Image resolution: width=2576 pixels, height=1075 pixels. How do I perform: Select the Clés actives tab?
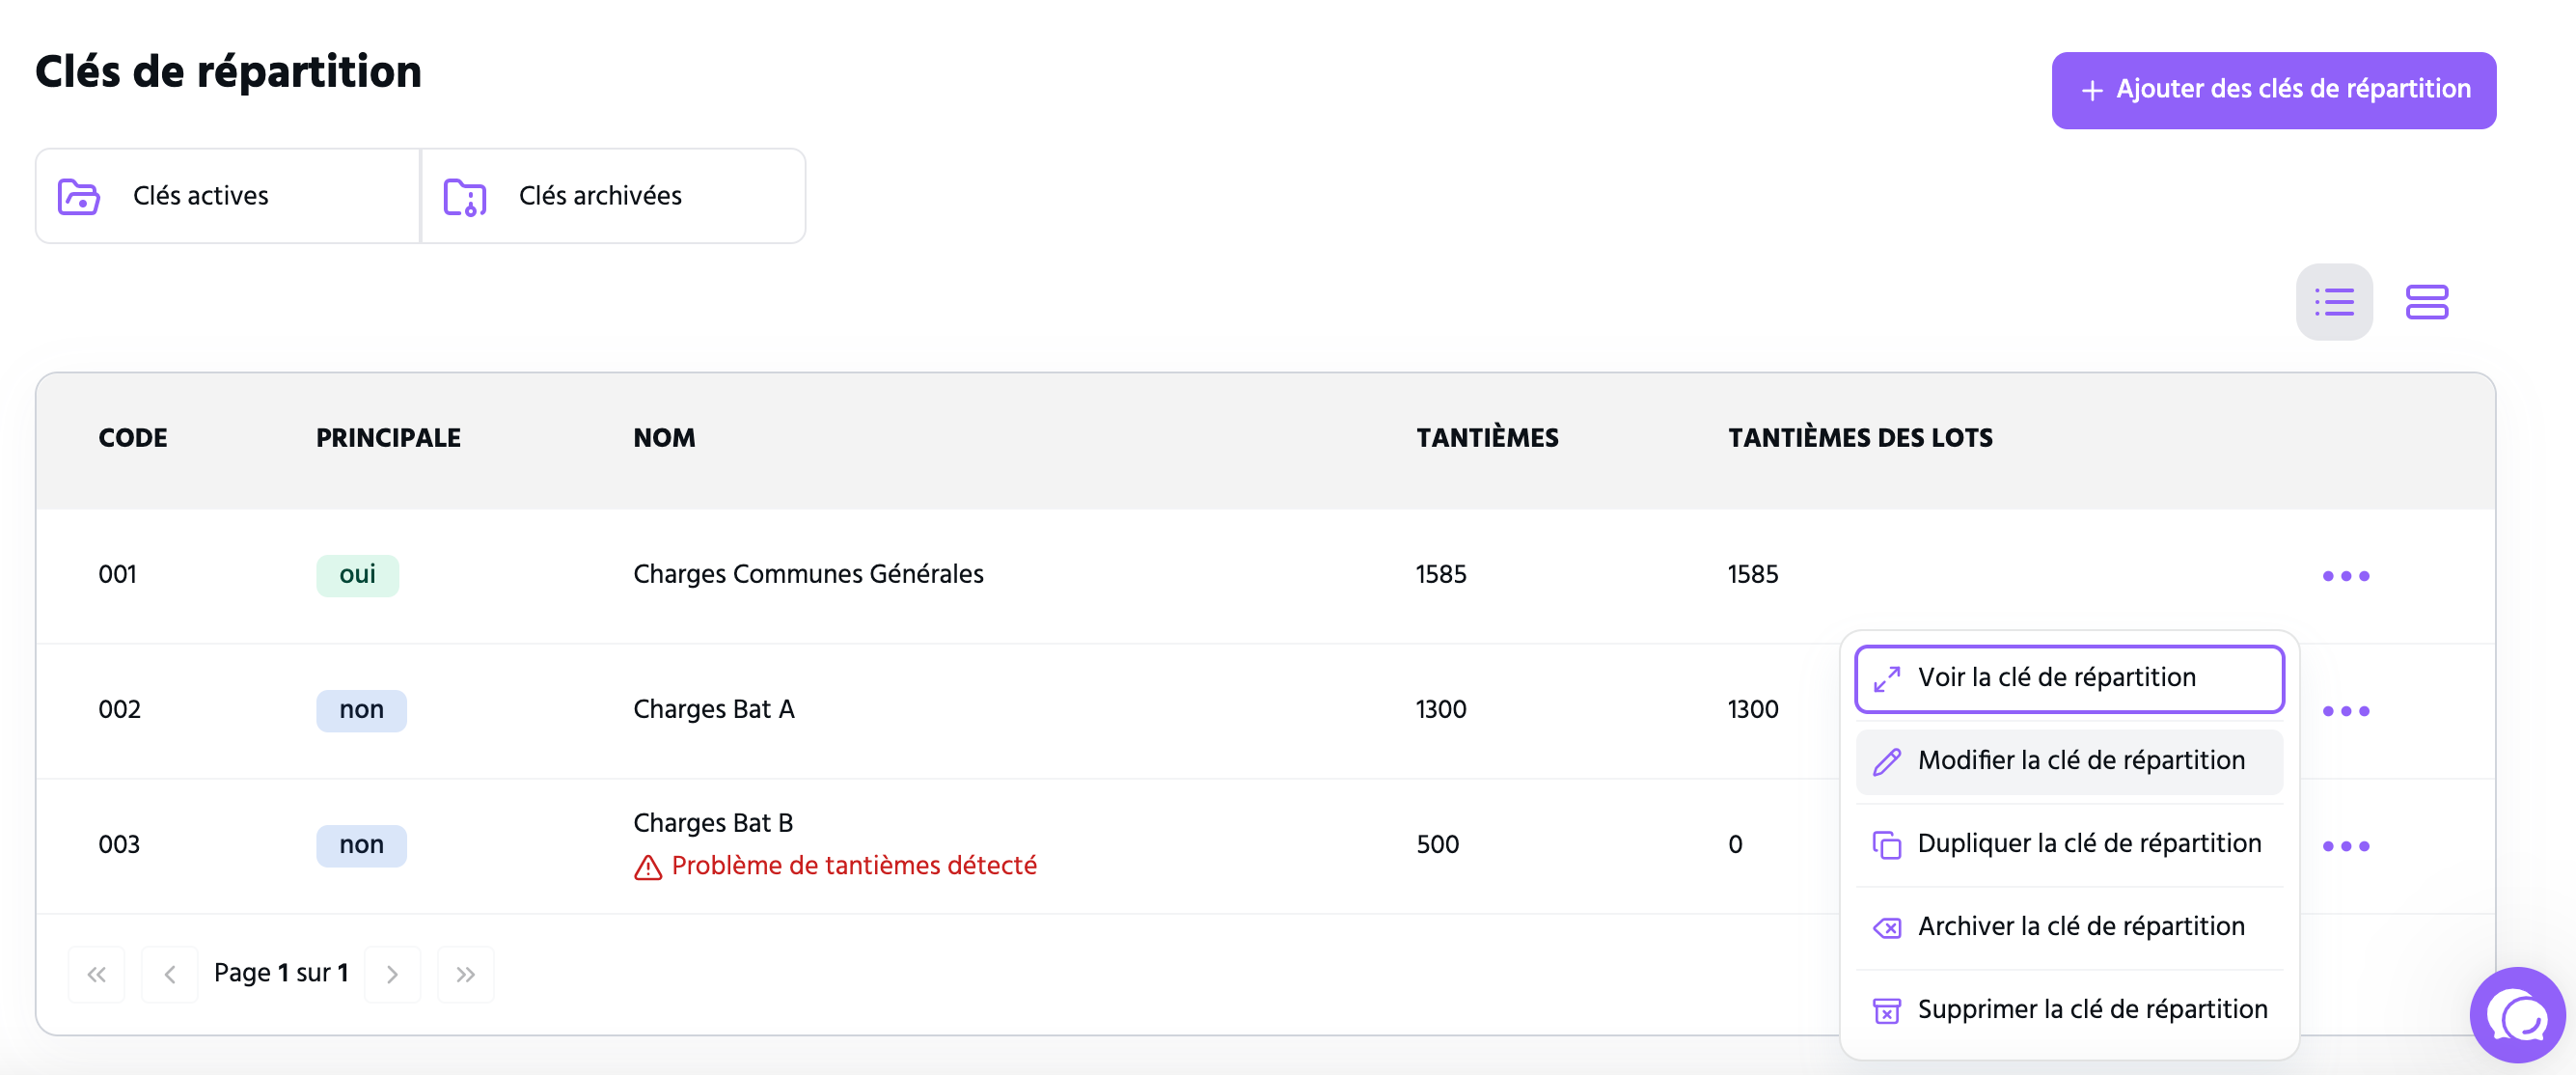pos(228,196)
